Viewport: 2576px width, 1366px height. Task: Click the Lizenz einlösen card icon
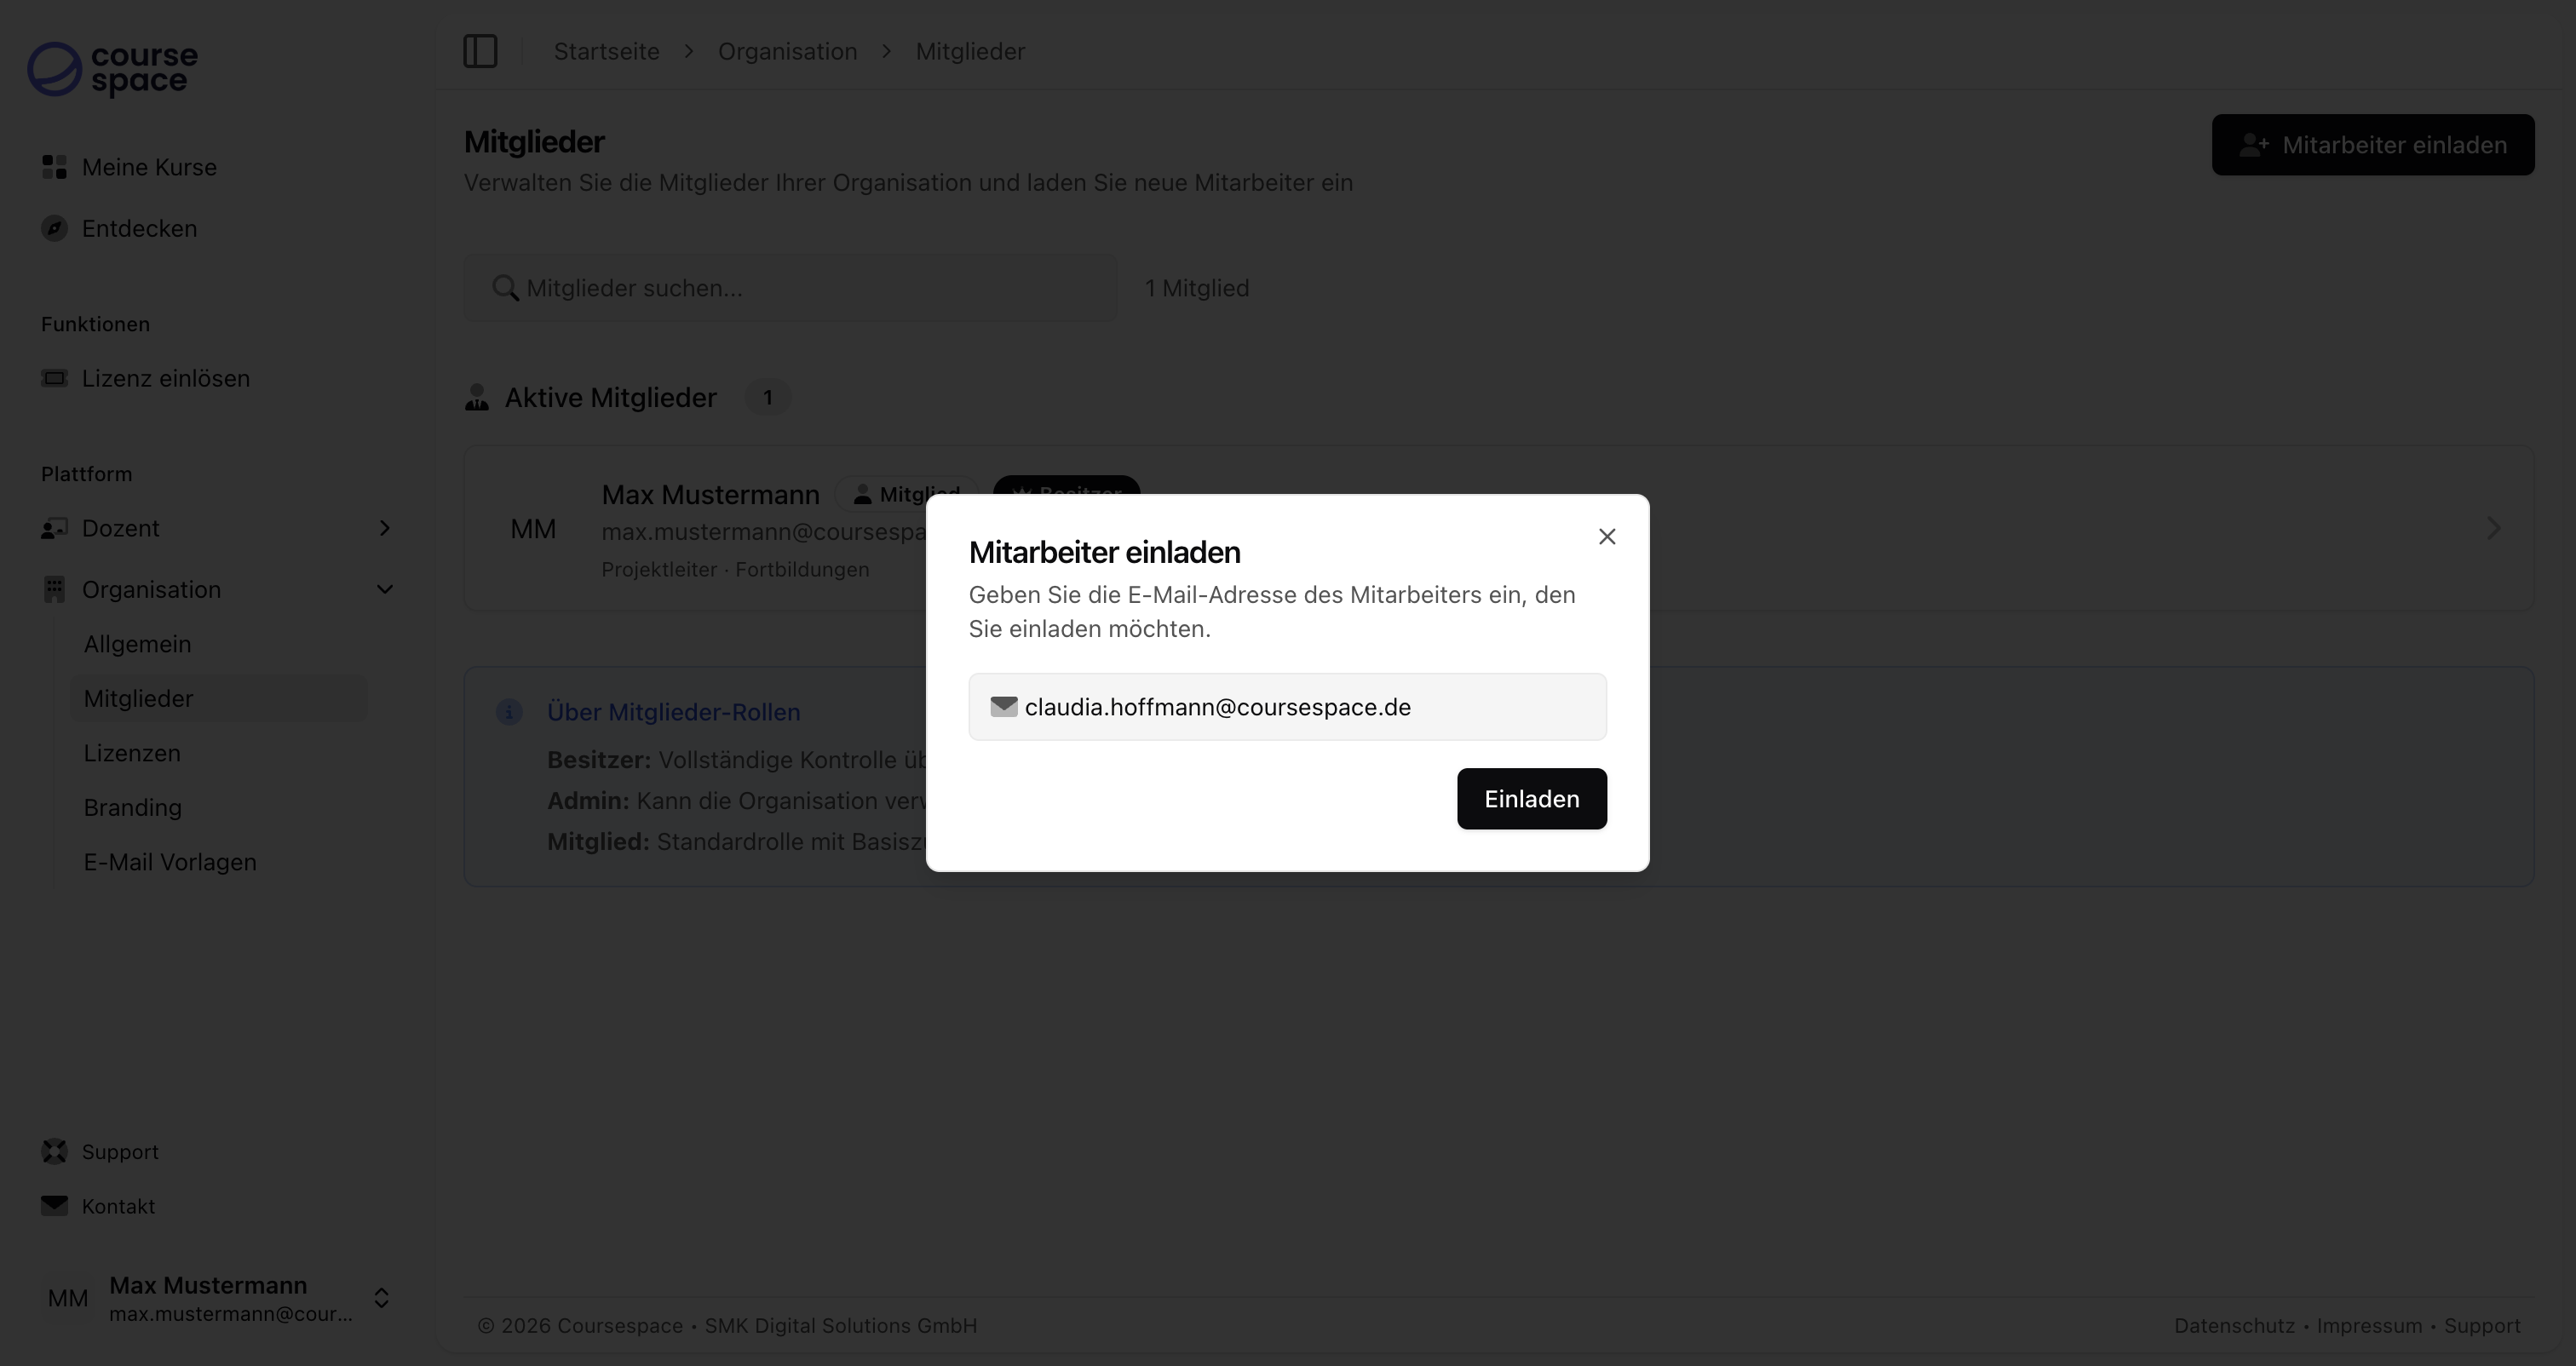tap(54, 378)
